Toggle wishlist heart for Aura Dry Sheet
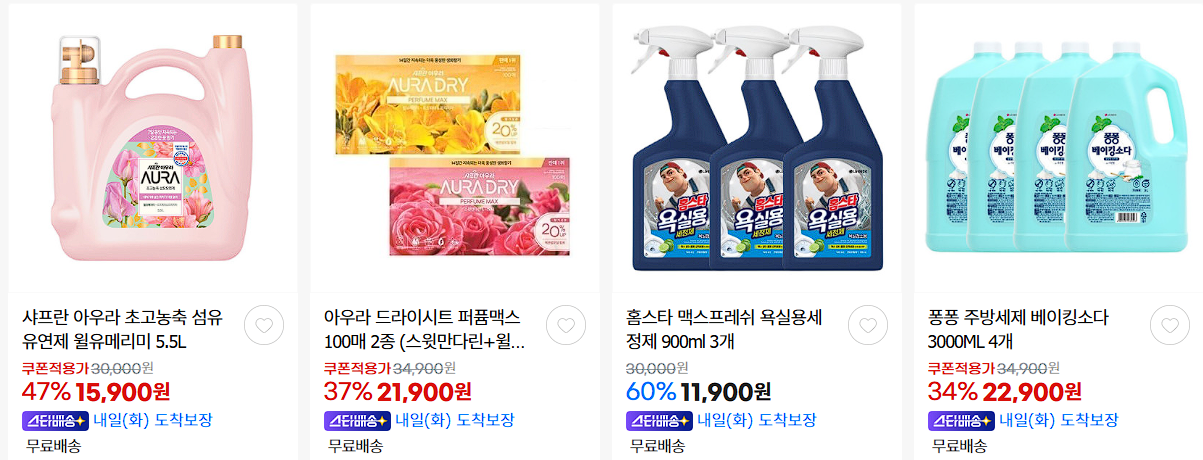1203x460 pixels. [x=566, y=325]
